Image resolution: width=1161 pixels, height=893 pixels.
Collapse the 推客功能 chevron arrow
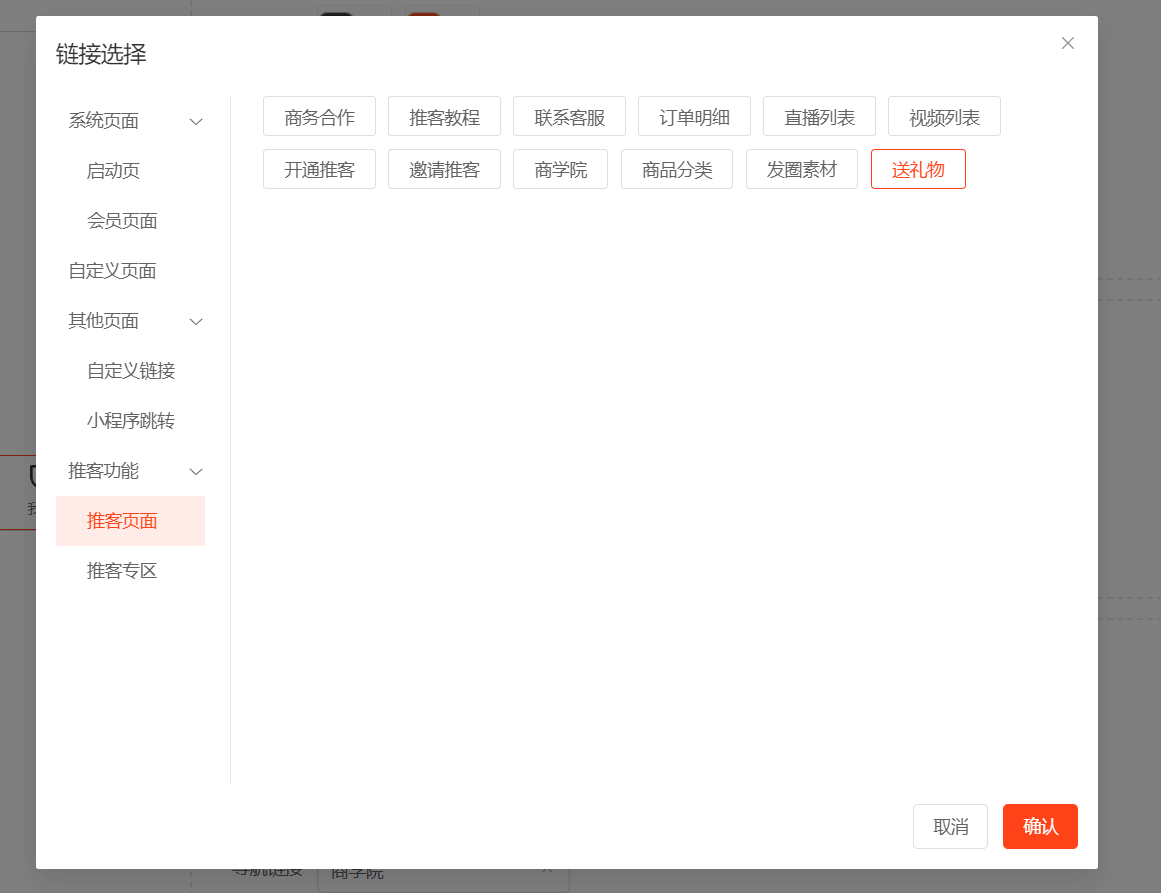click(x=197, y=472)
